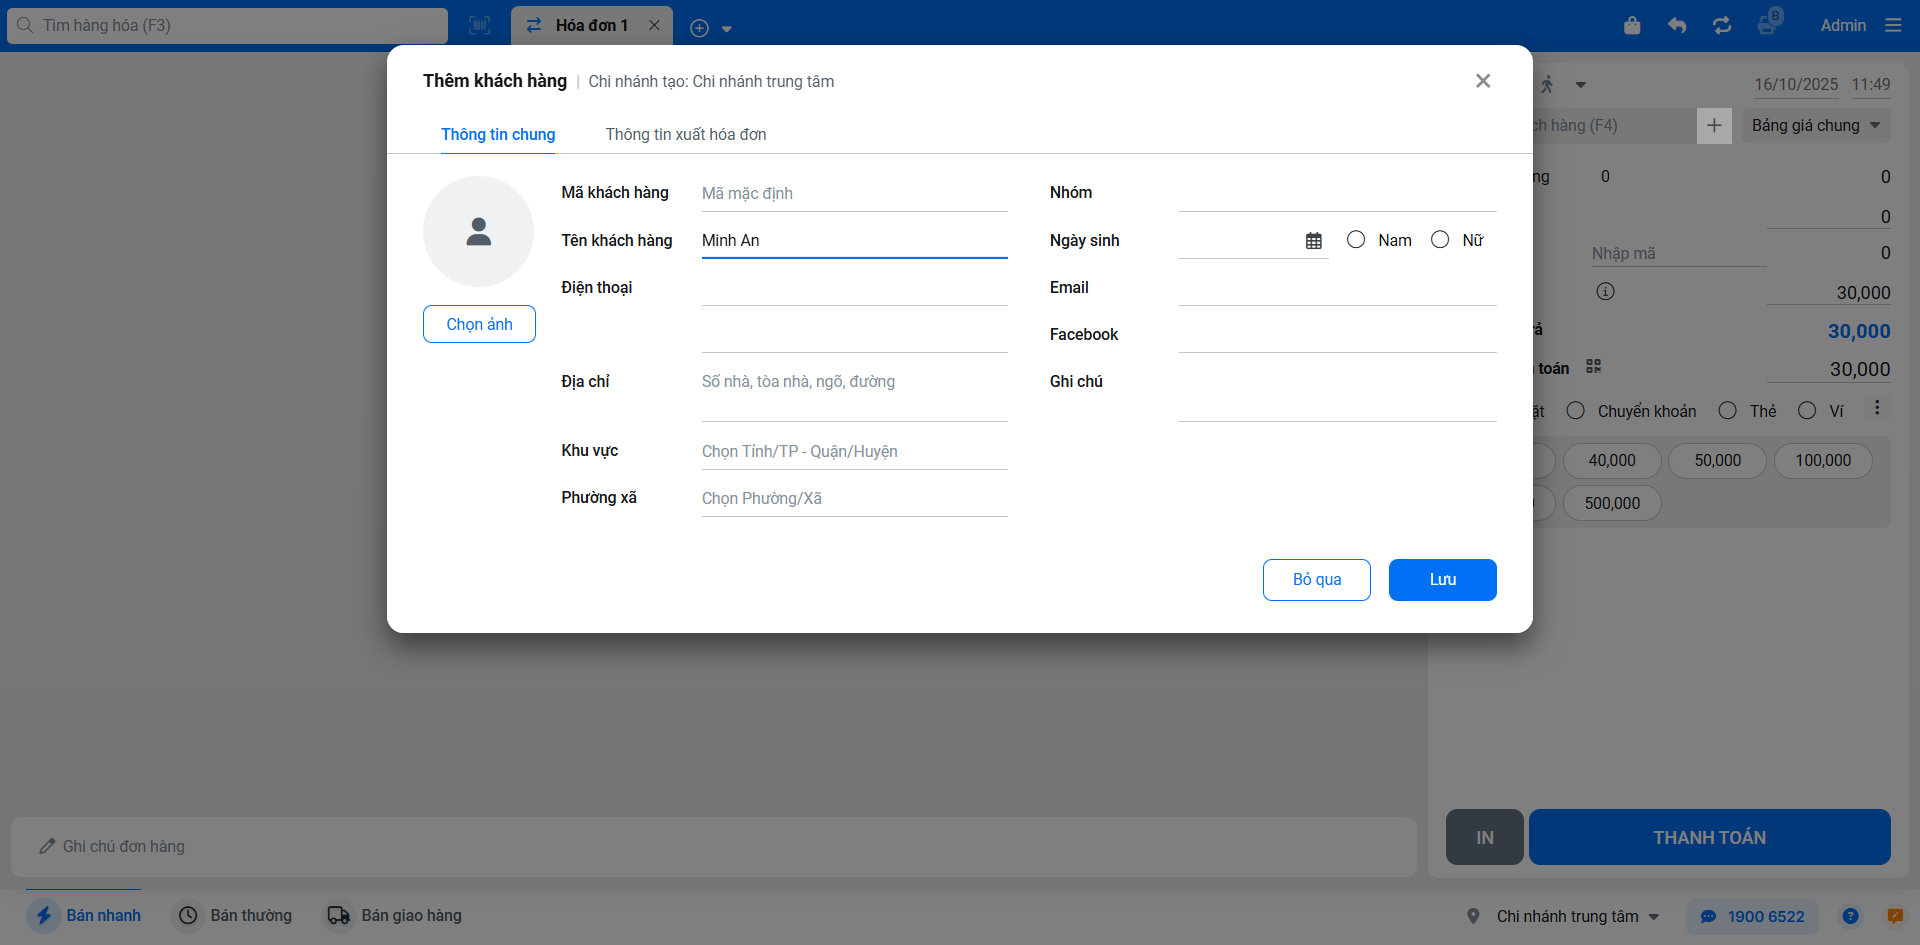Screen dimensions: 1920x945
Task: Open the shopping bag icon
Action: coord(1632,26)
